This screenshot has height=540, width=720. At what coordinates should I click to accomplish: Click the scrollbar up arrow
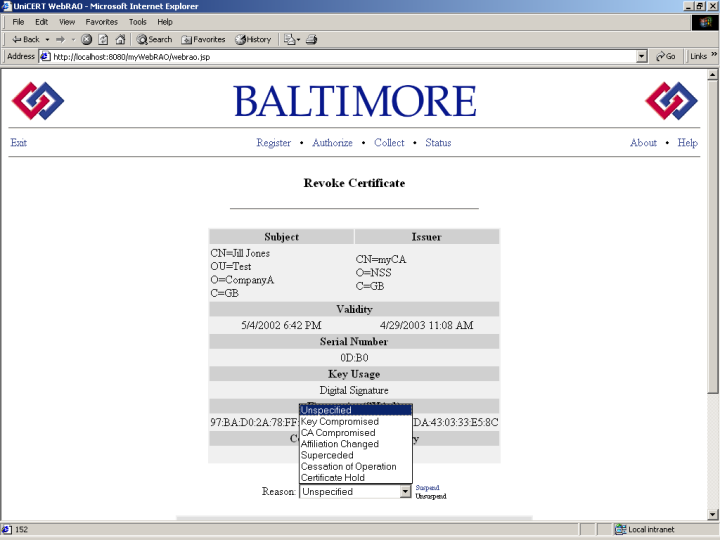[x=713, y=74]
